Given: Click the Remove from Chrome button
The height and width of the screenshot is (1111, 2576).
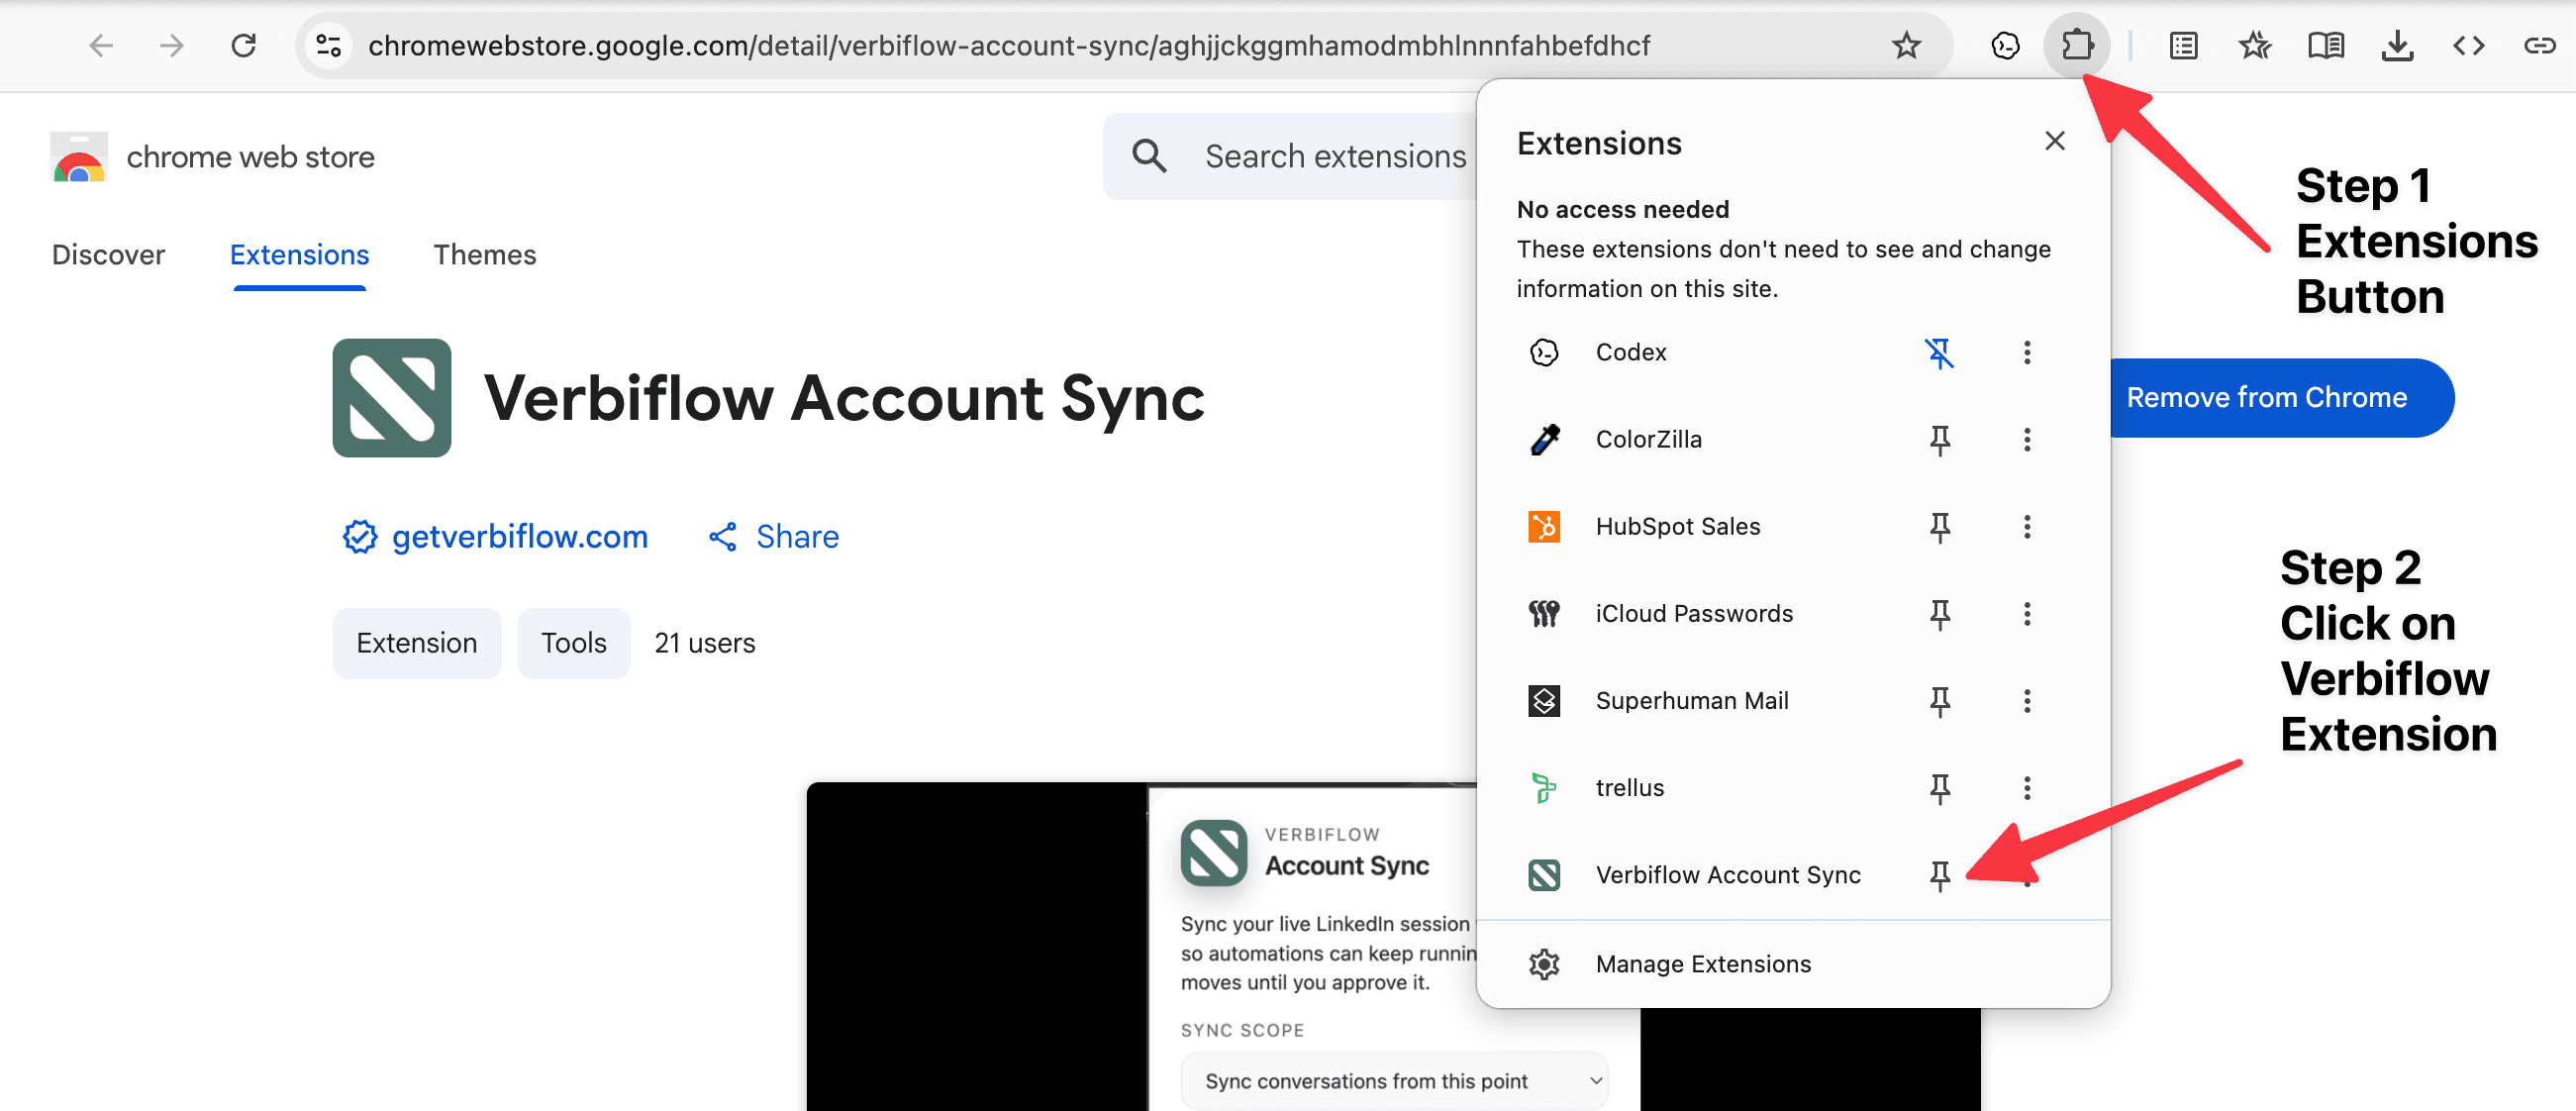Looking at the screenshot, I should coord(2280,397).
